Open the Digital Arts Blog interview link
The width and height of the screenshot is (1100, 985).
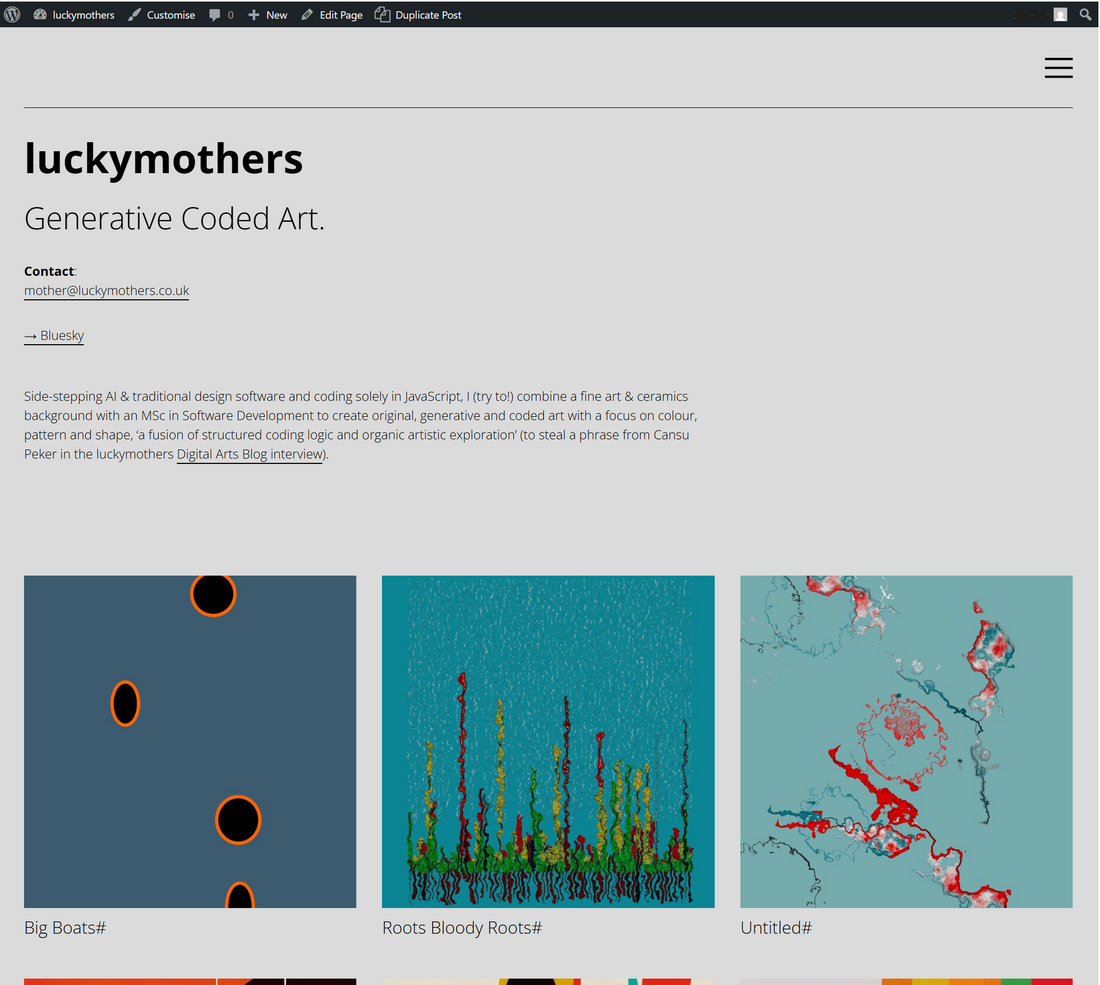(250, 454)
